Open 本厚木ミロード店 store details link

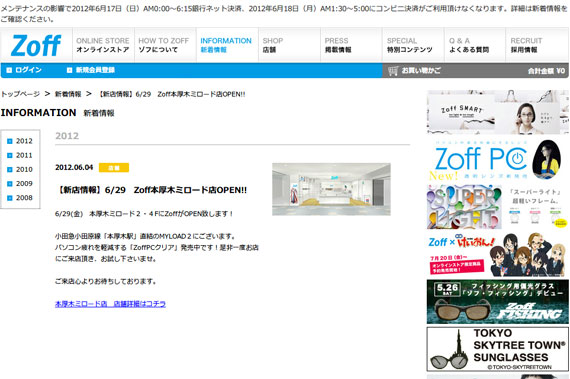point(110,304)
